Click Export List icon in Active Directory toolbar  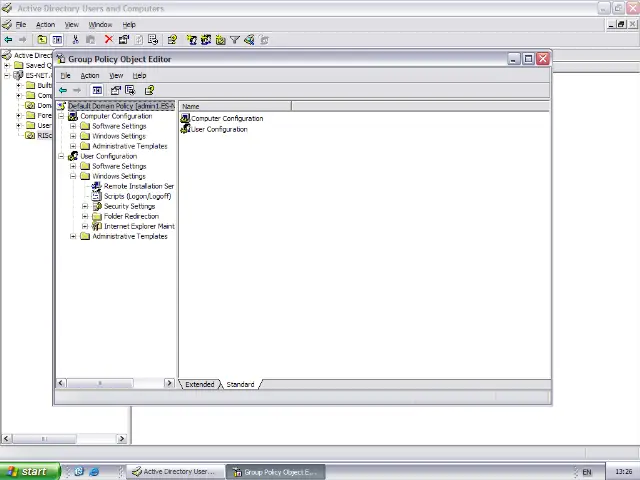tap(153, 40)
